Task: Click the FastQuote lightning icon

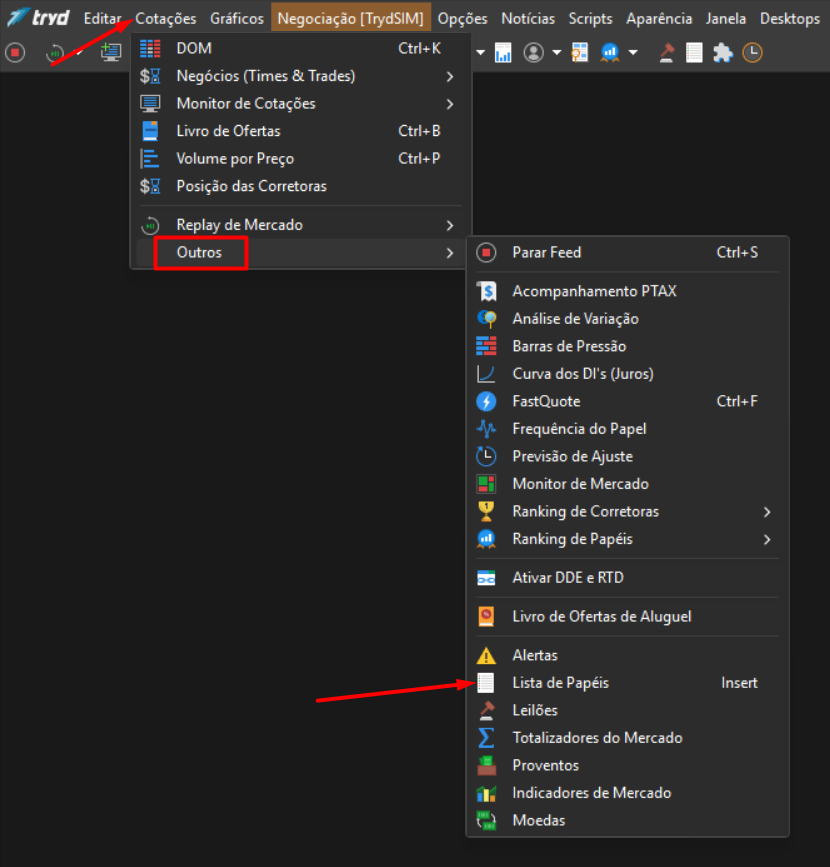Action: tap(486, 401)
